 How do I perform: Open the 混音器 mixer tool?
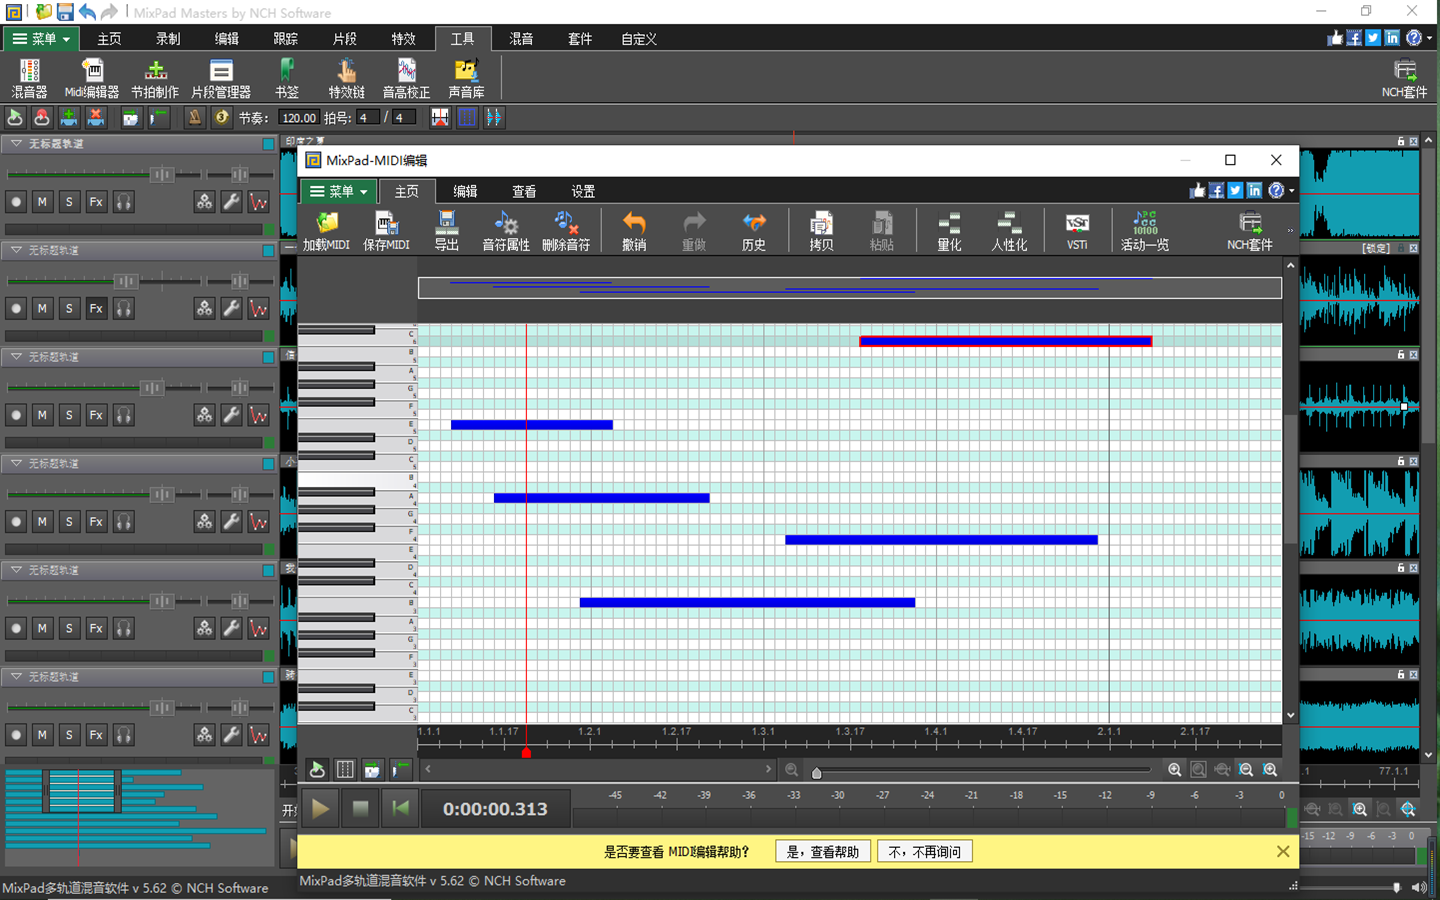click(29, 78)
